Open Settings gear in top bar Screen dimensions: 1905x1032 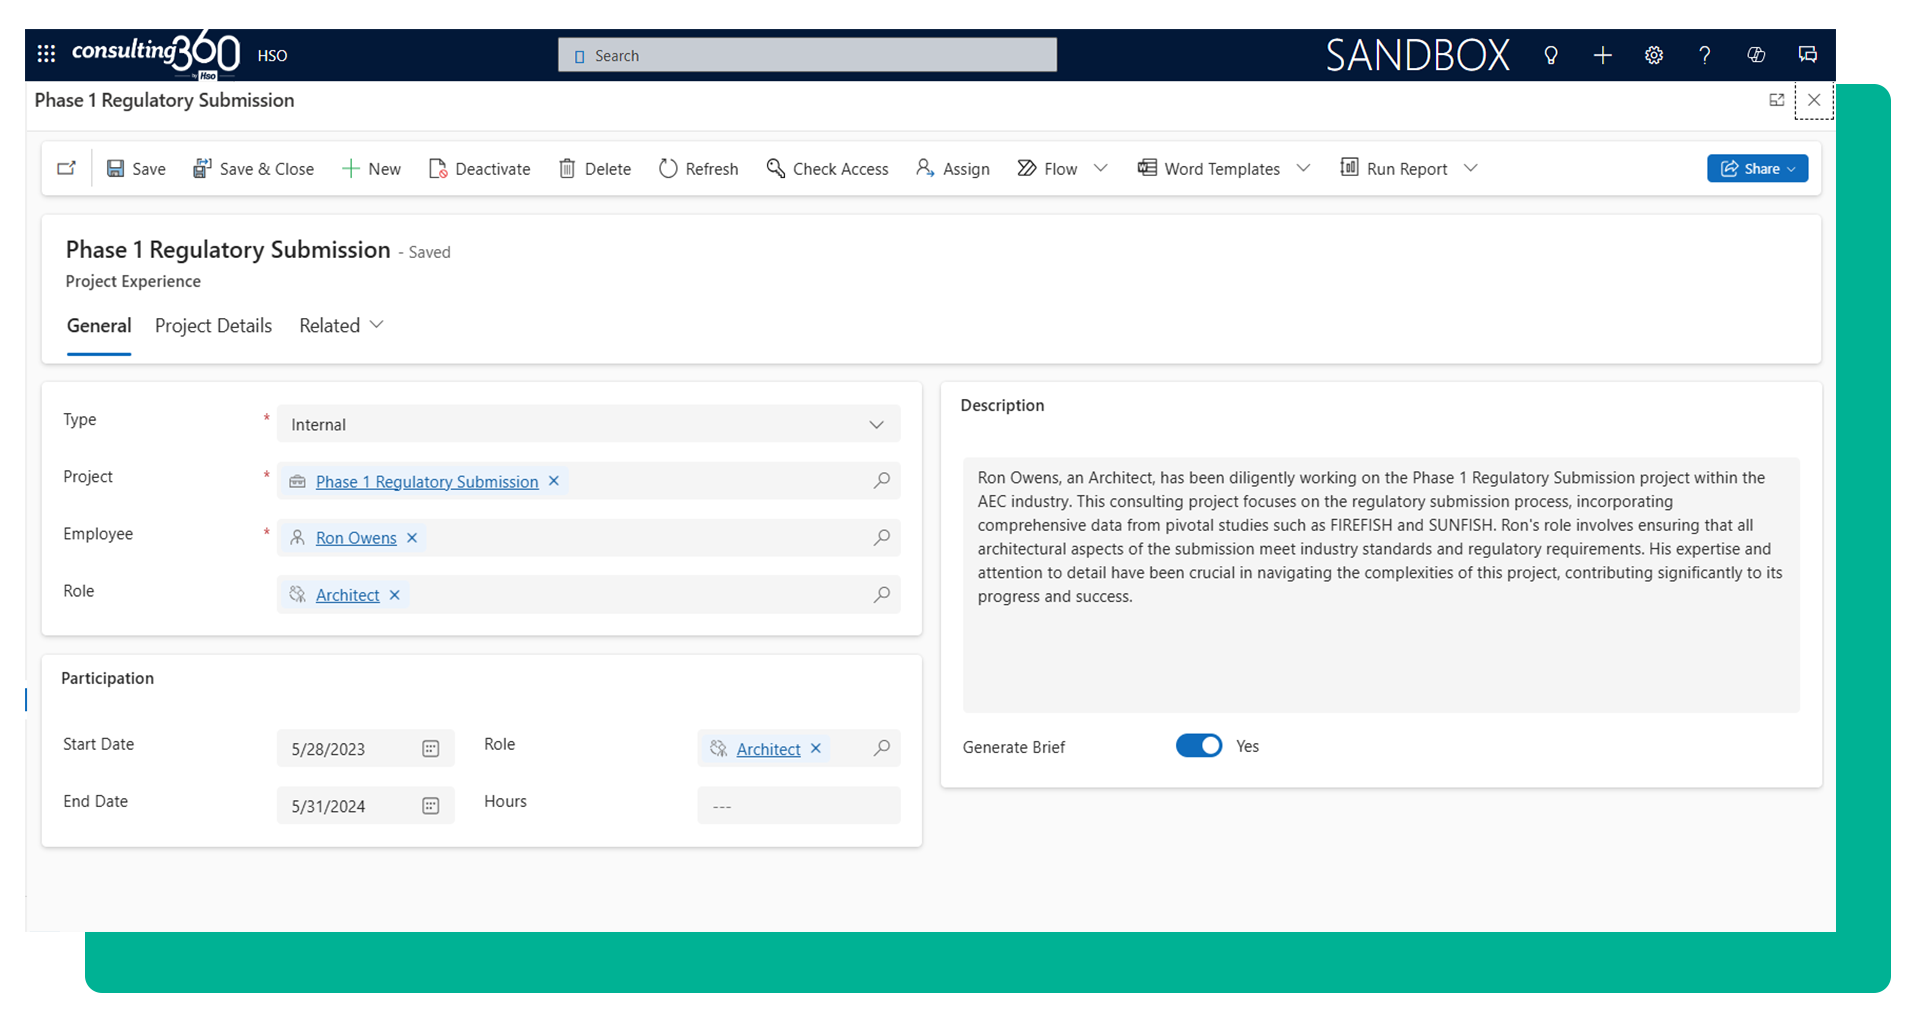1653,55
